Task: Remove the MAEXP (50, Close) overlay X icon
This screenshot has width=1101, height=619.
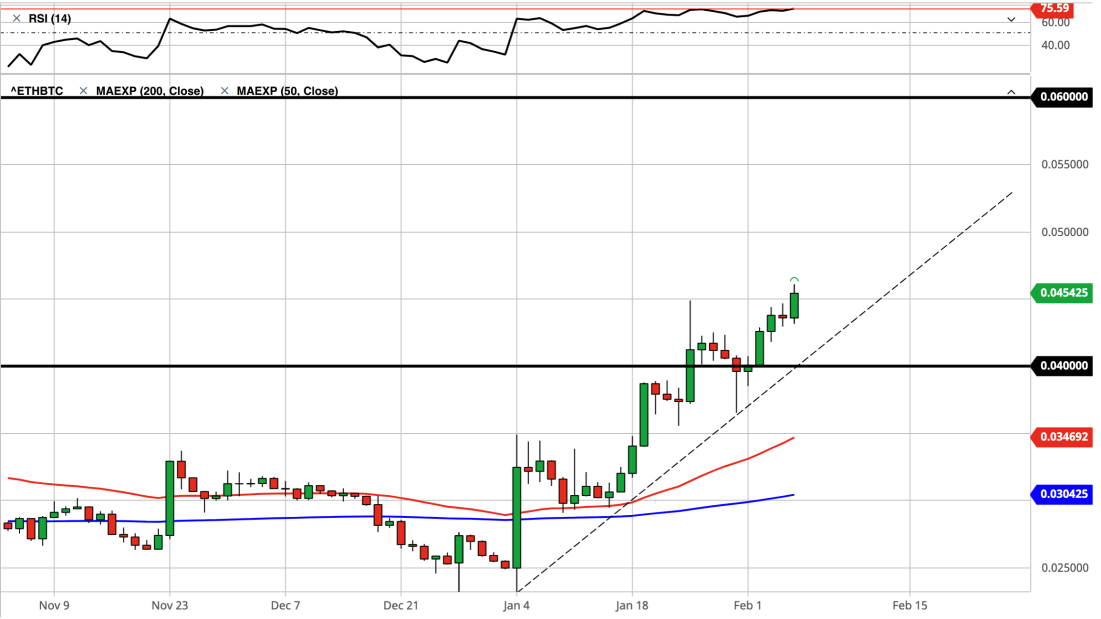Action: 224,91
